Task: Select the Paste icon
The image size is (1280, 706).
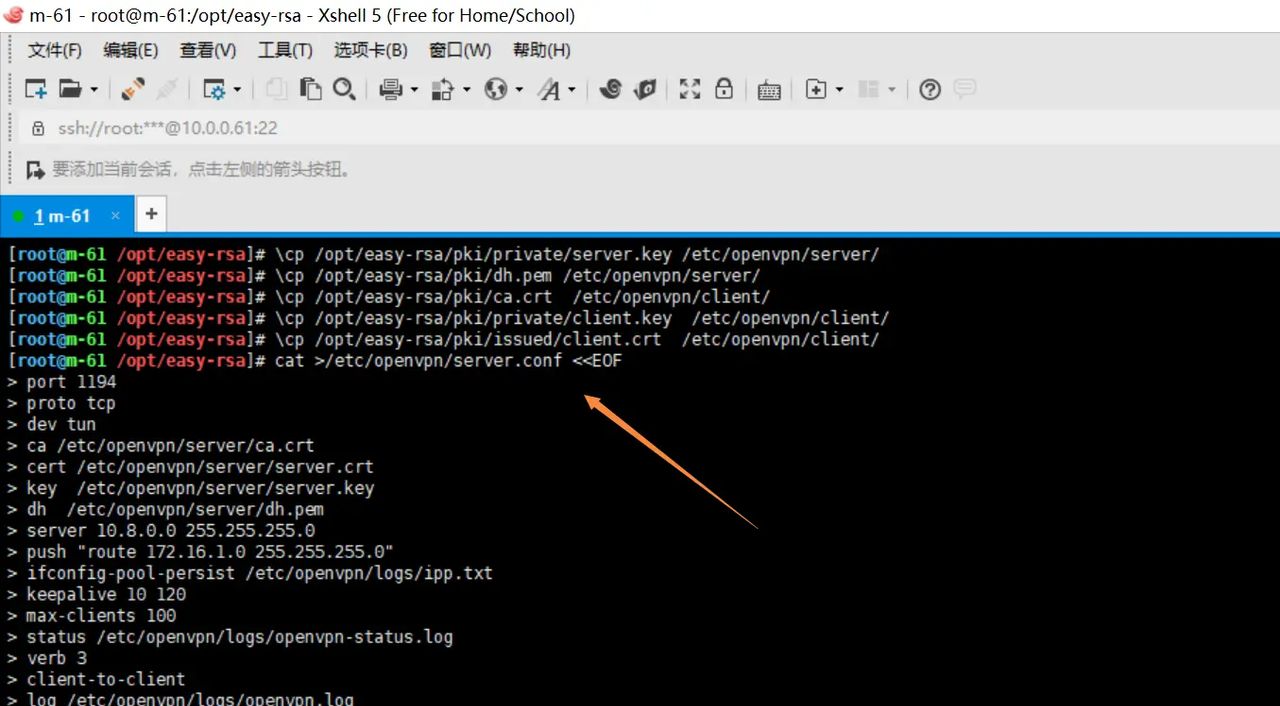Action: coord(311,89)
